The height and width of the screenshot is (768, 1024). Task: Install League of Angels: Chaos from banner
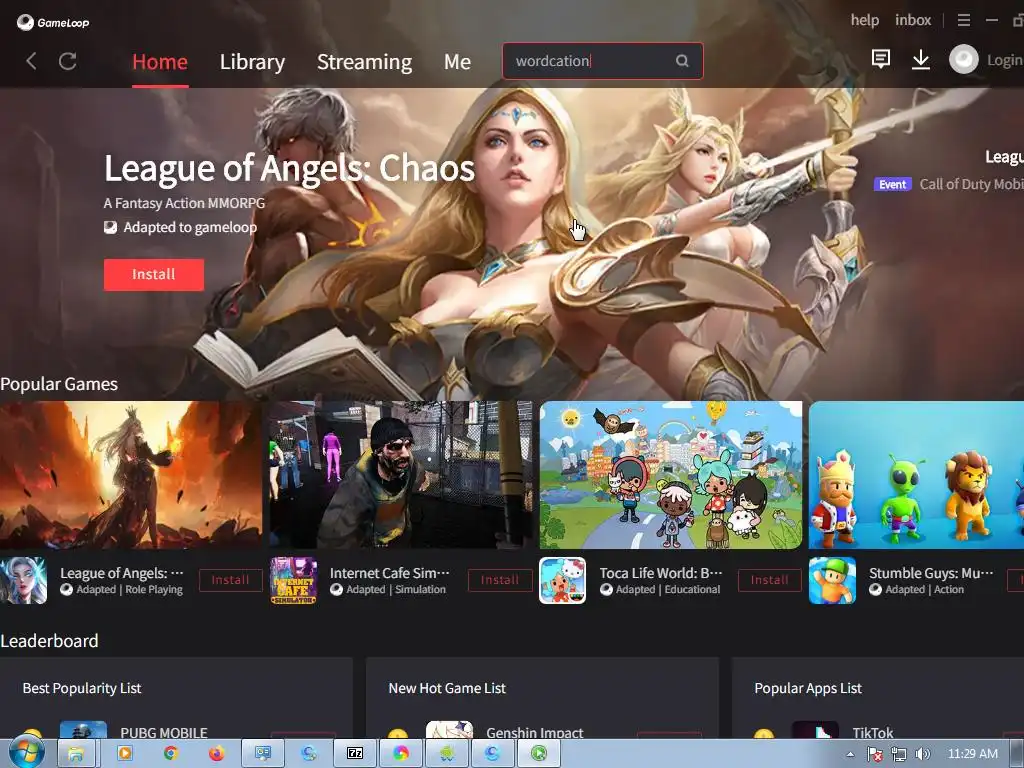[x=153, y=274]
